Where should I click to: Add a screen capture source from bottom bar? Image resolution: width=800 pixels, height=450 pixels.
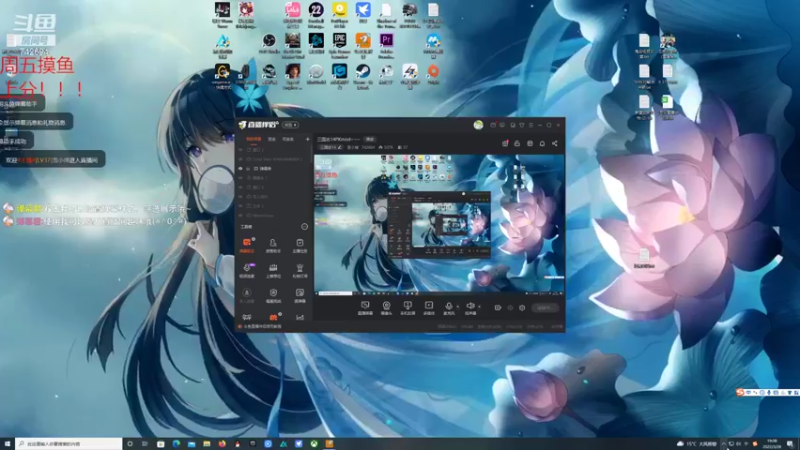[365, 307]
